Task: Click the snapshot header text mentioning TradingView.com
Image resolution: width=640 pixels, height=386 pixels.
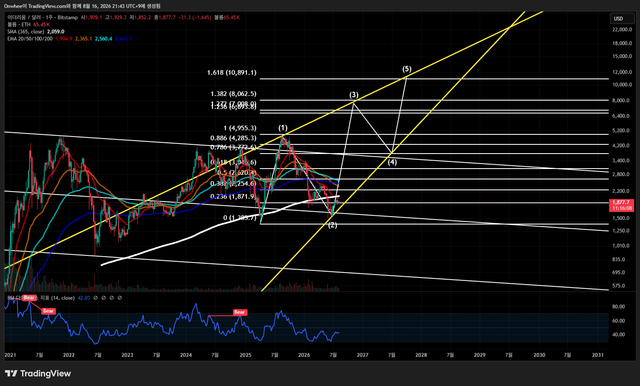Action: [x=82, y=6]
